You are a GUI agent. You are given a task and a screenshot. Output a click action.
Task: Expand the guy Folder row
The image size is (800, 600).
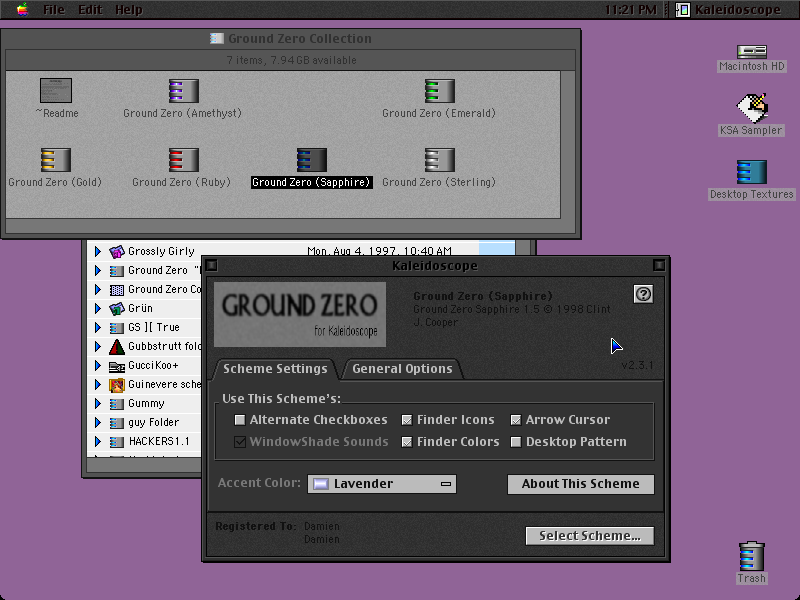pos(97,423)
